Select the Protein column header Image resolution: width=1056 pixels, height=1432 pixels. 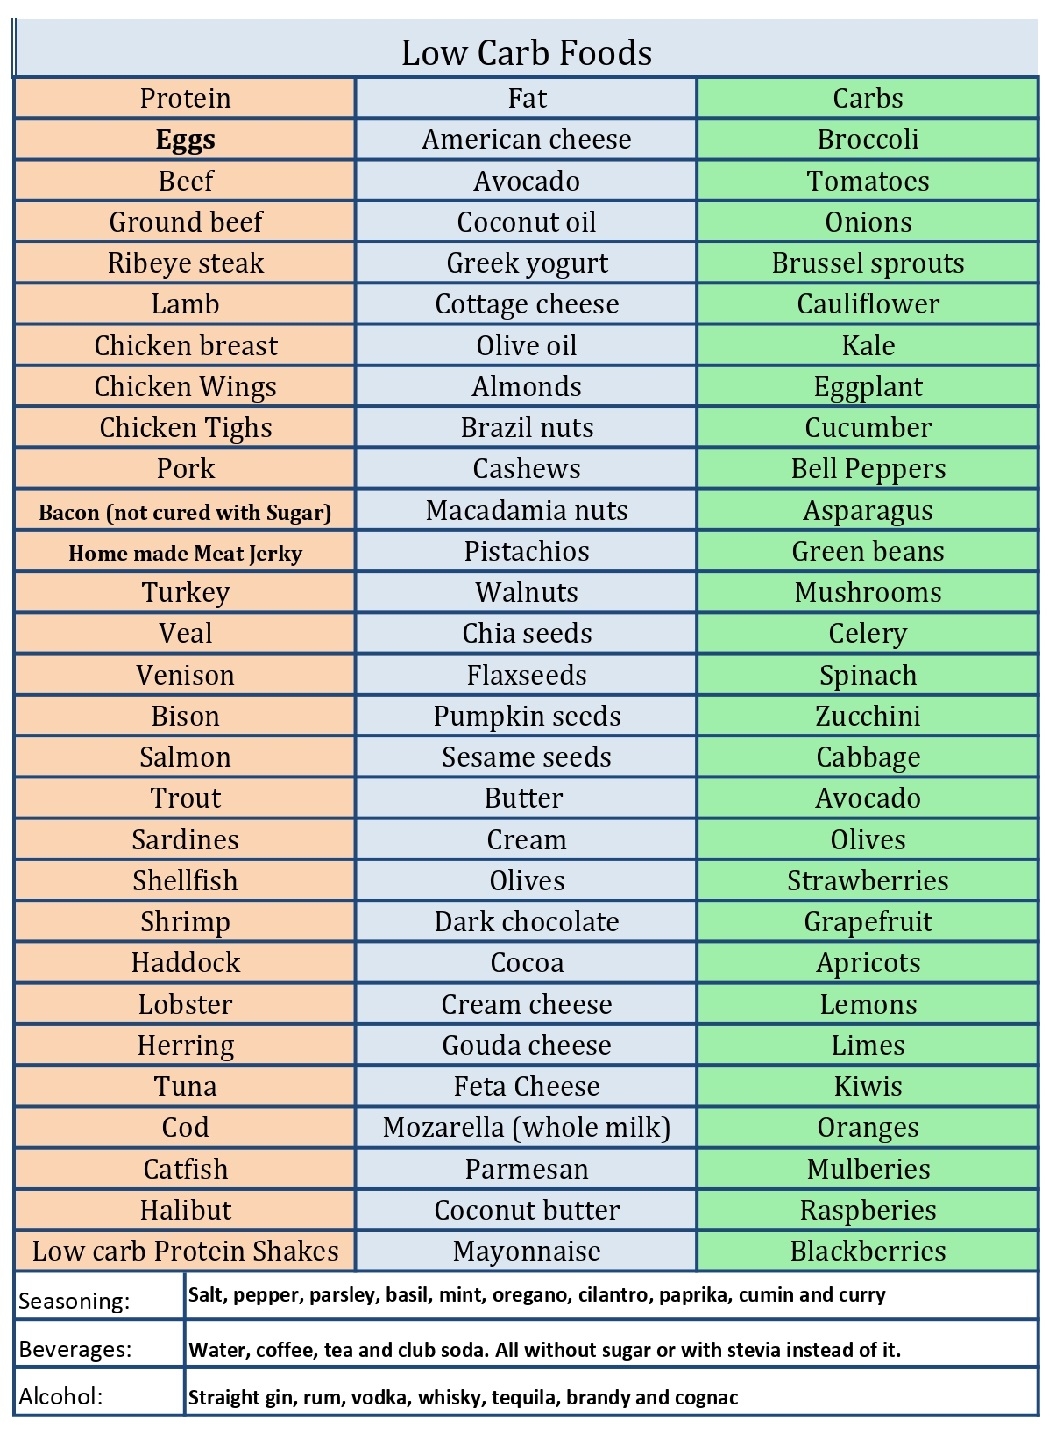coord(185,98)
